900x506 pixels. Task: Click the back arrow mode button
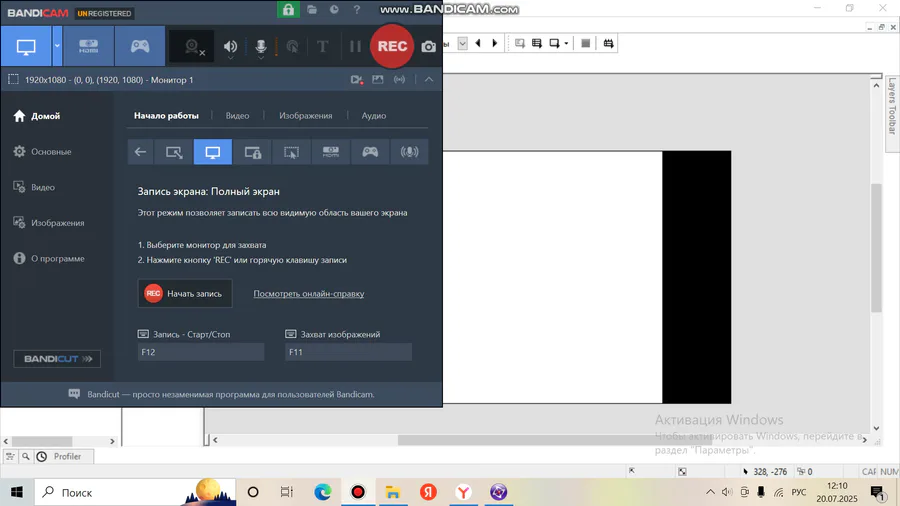coord(140,152)
